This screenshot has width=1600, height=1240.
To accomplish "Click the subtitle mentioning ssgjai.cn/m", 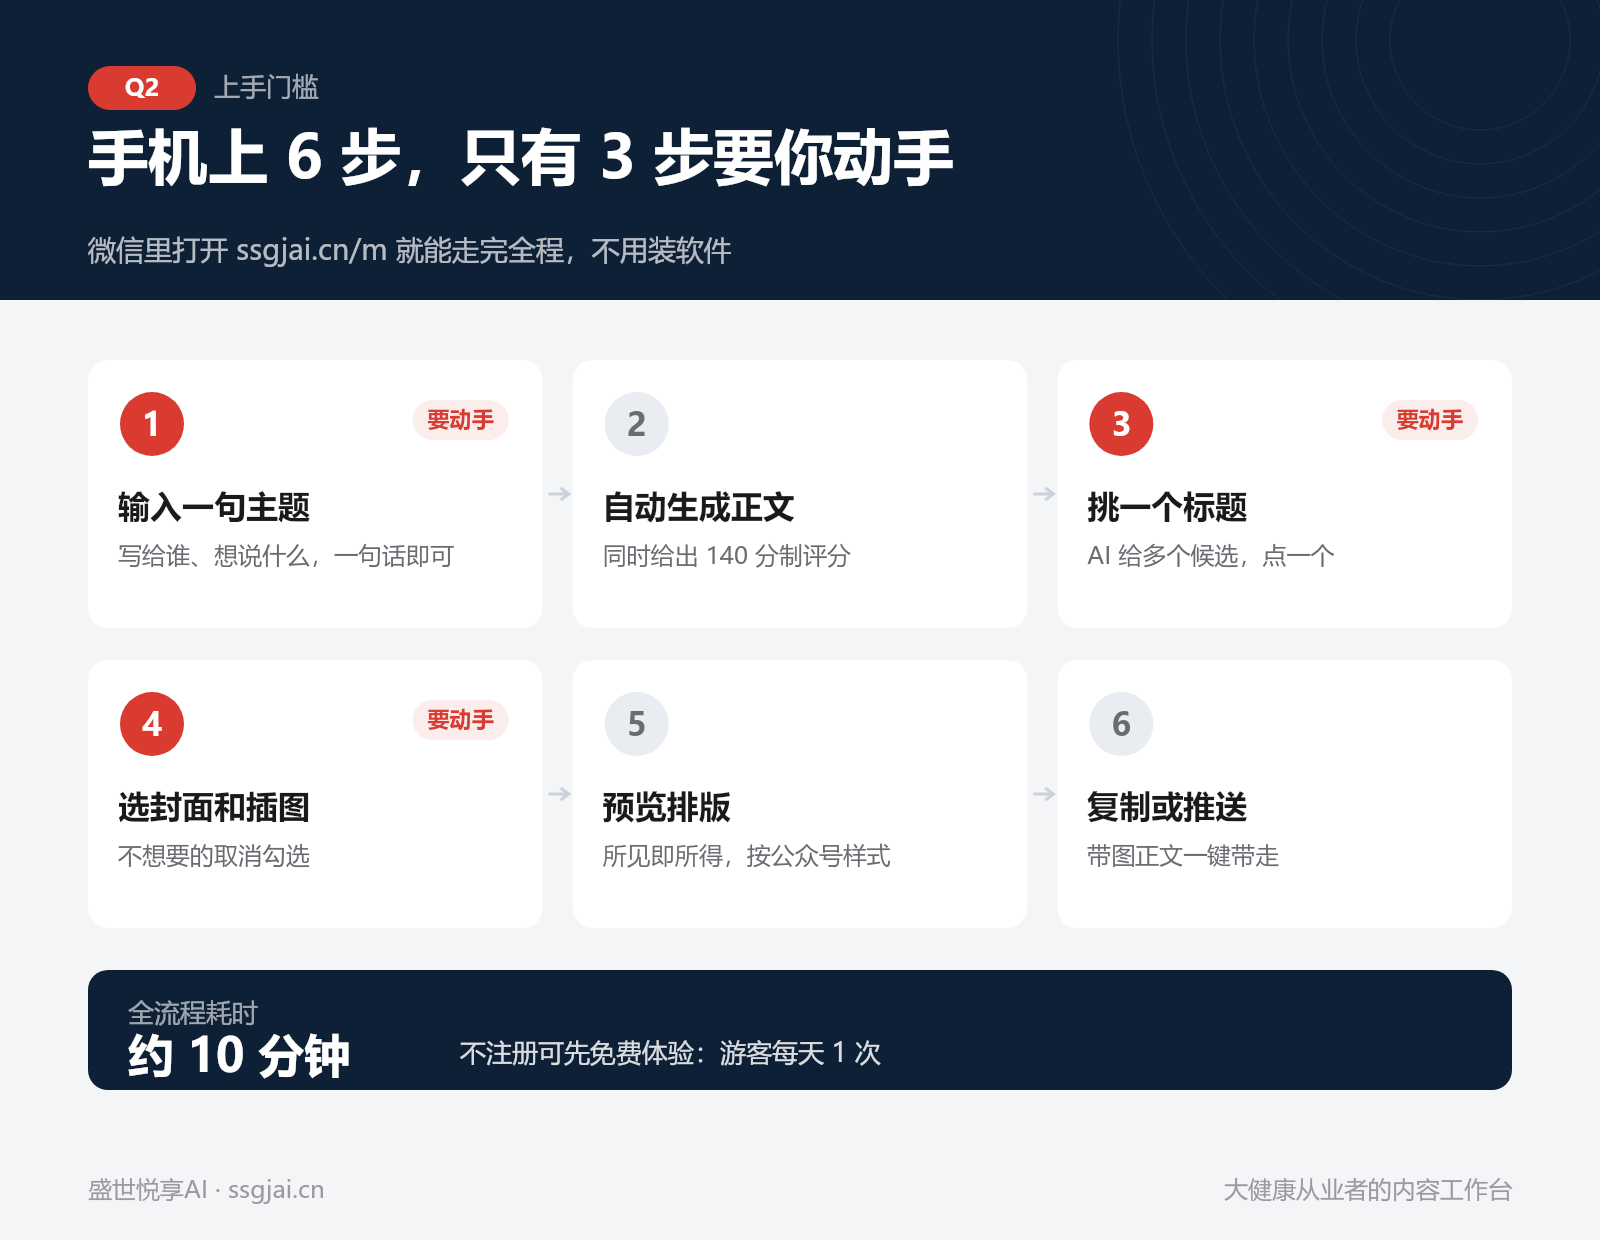I will (410, 250).
